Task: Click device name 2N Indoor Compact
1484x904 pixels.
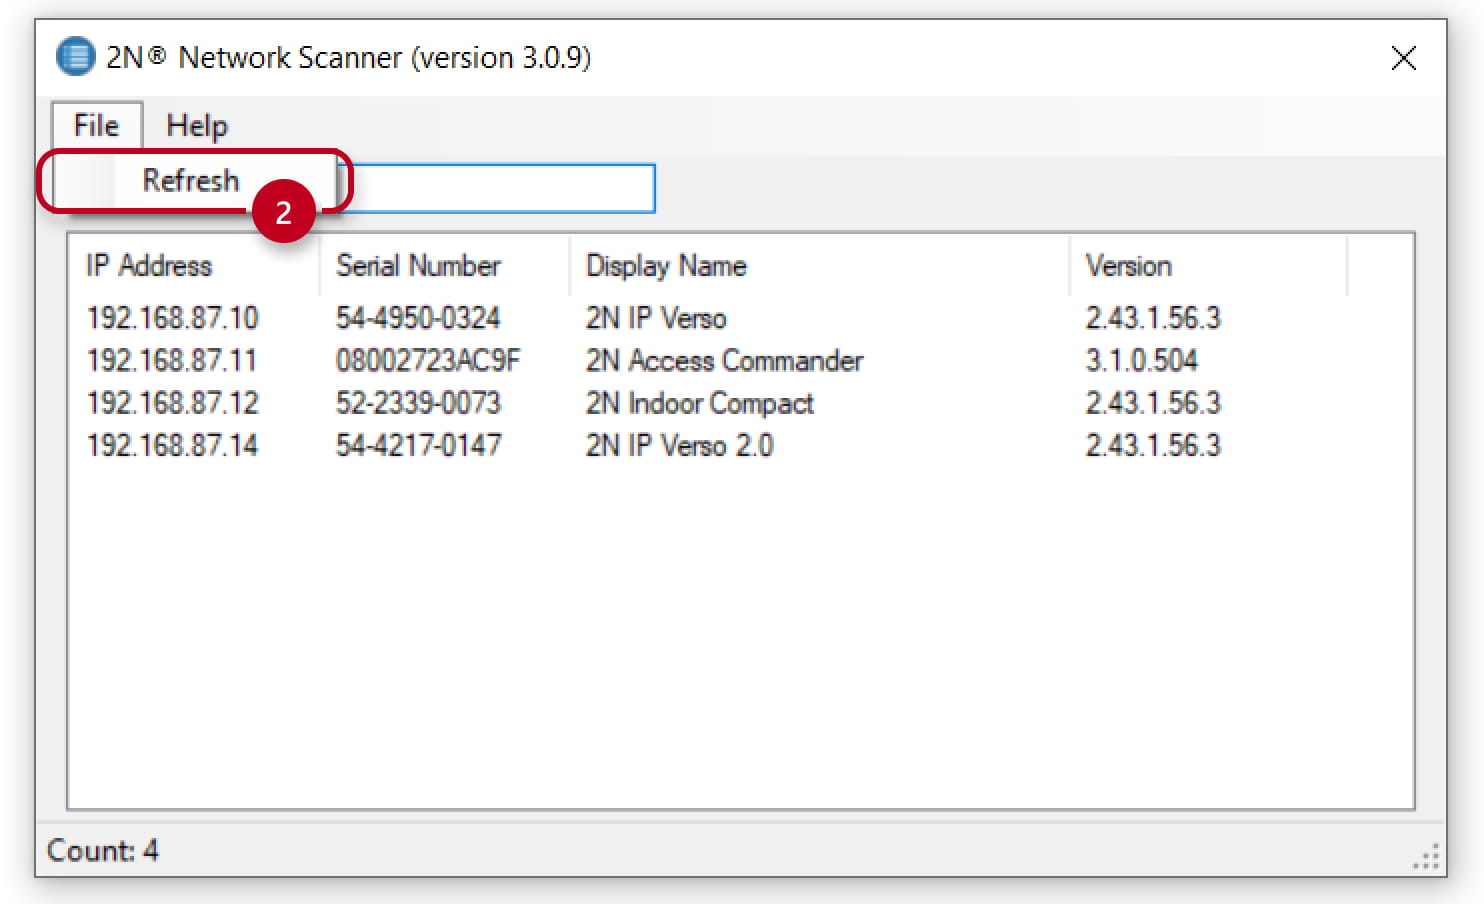Action: [699, 403]
